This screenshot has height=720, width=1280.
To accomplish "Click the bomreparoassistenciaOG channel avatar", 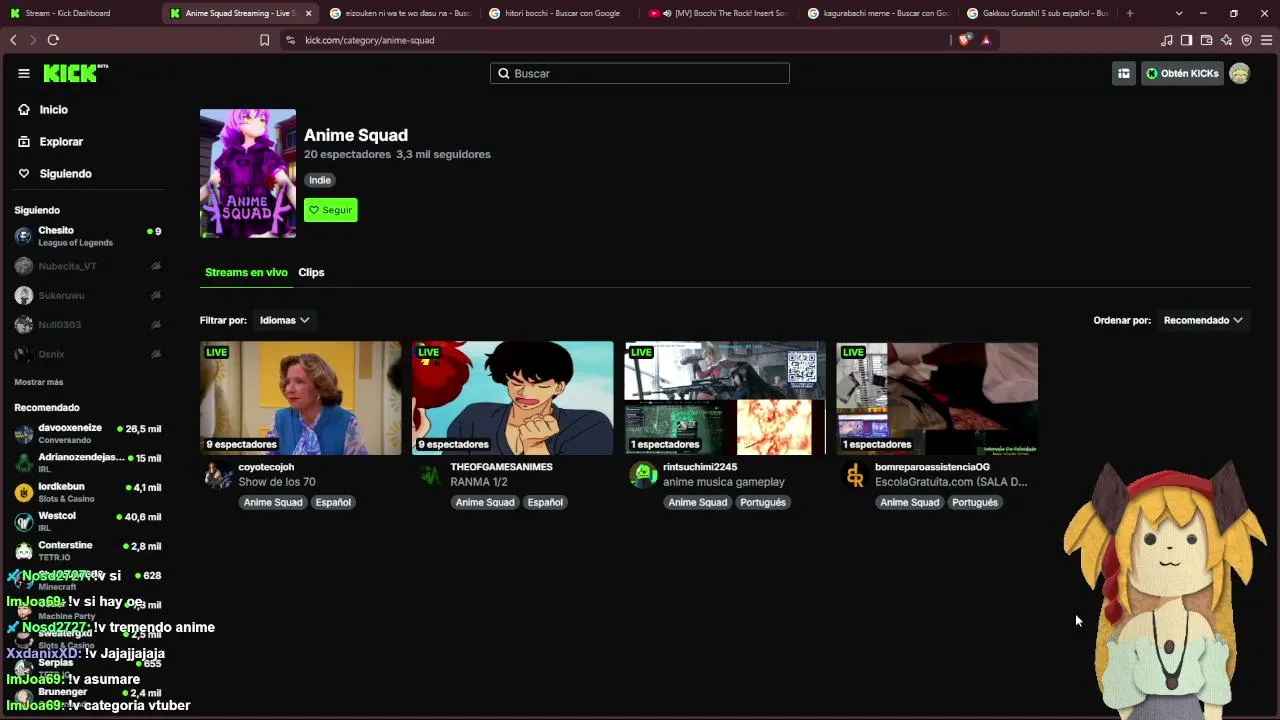I will click(x=855, y=475).
